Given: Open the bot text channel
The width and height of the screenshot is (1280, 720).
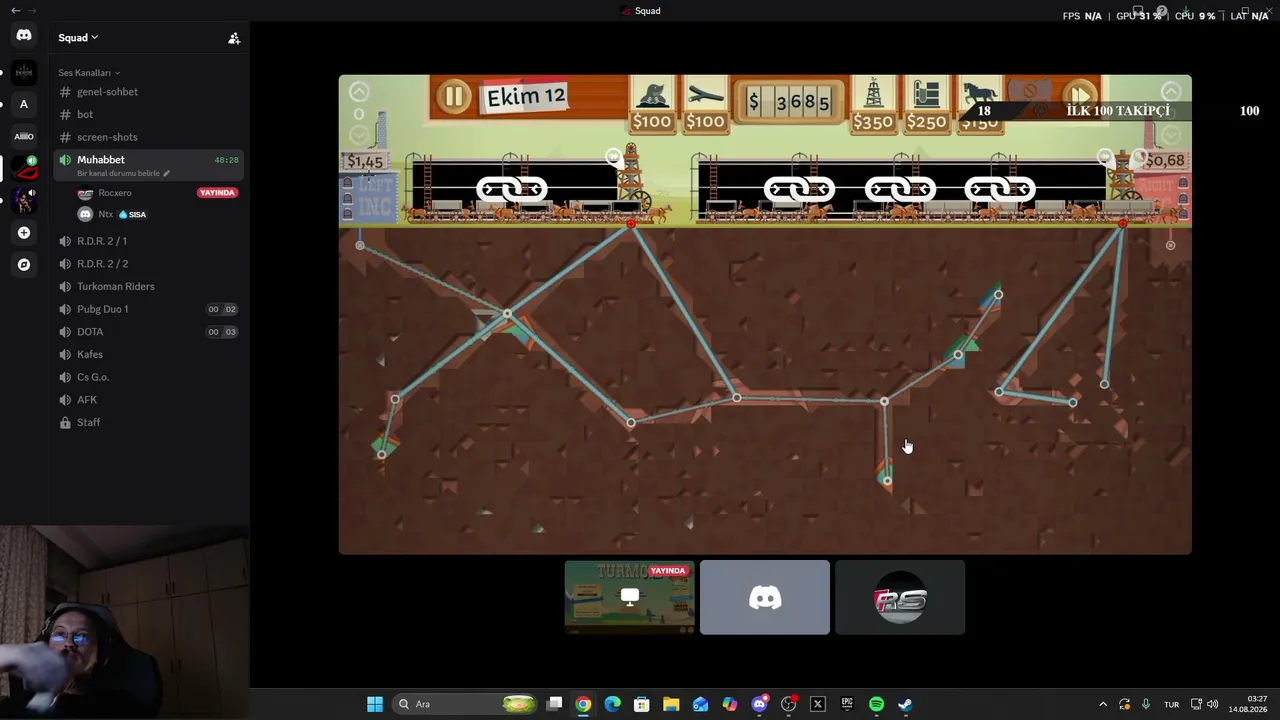Looking at the screenshot, I should [x=148, y=115].
